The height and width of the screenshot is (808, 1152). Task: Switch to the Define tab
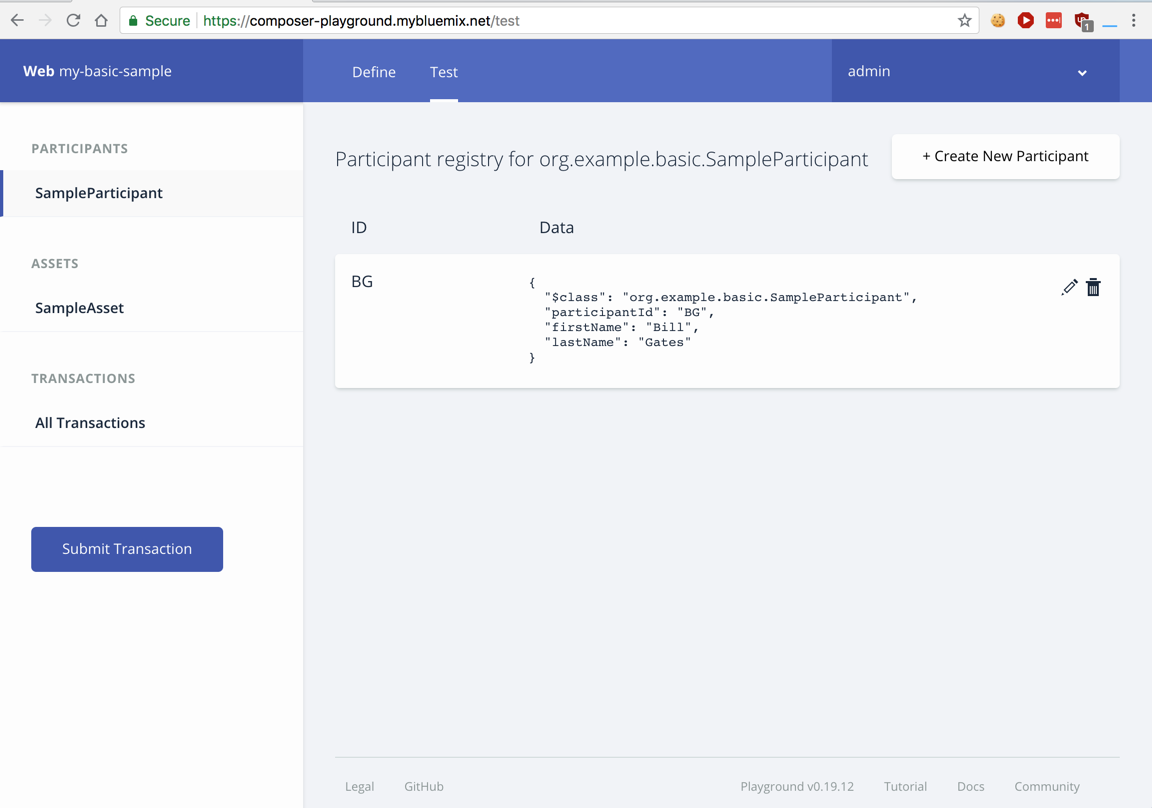tap(374, 72)
